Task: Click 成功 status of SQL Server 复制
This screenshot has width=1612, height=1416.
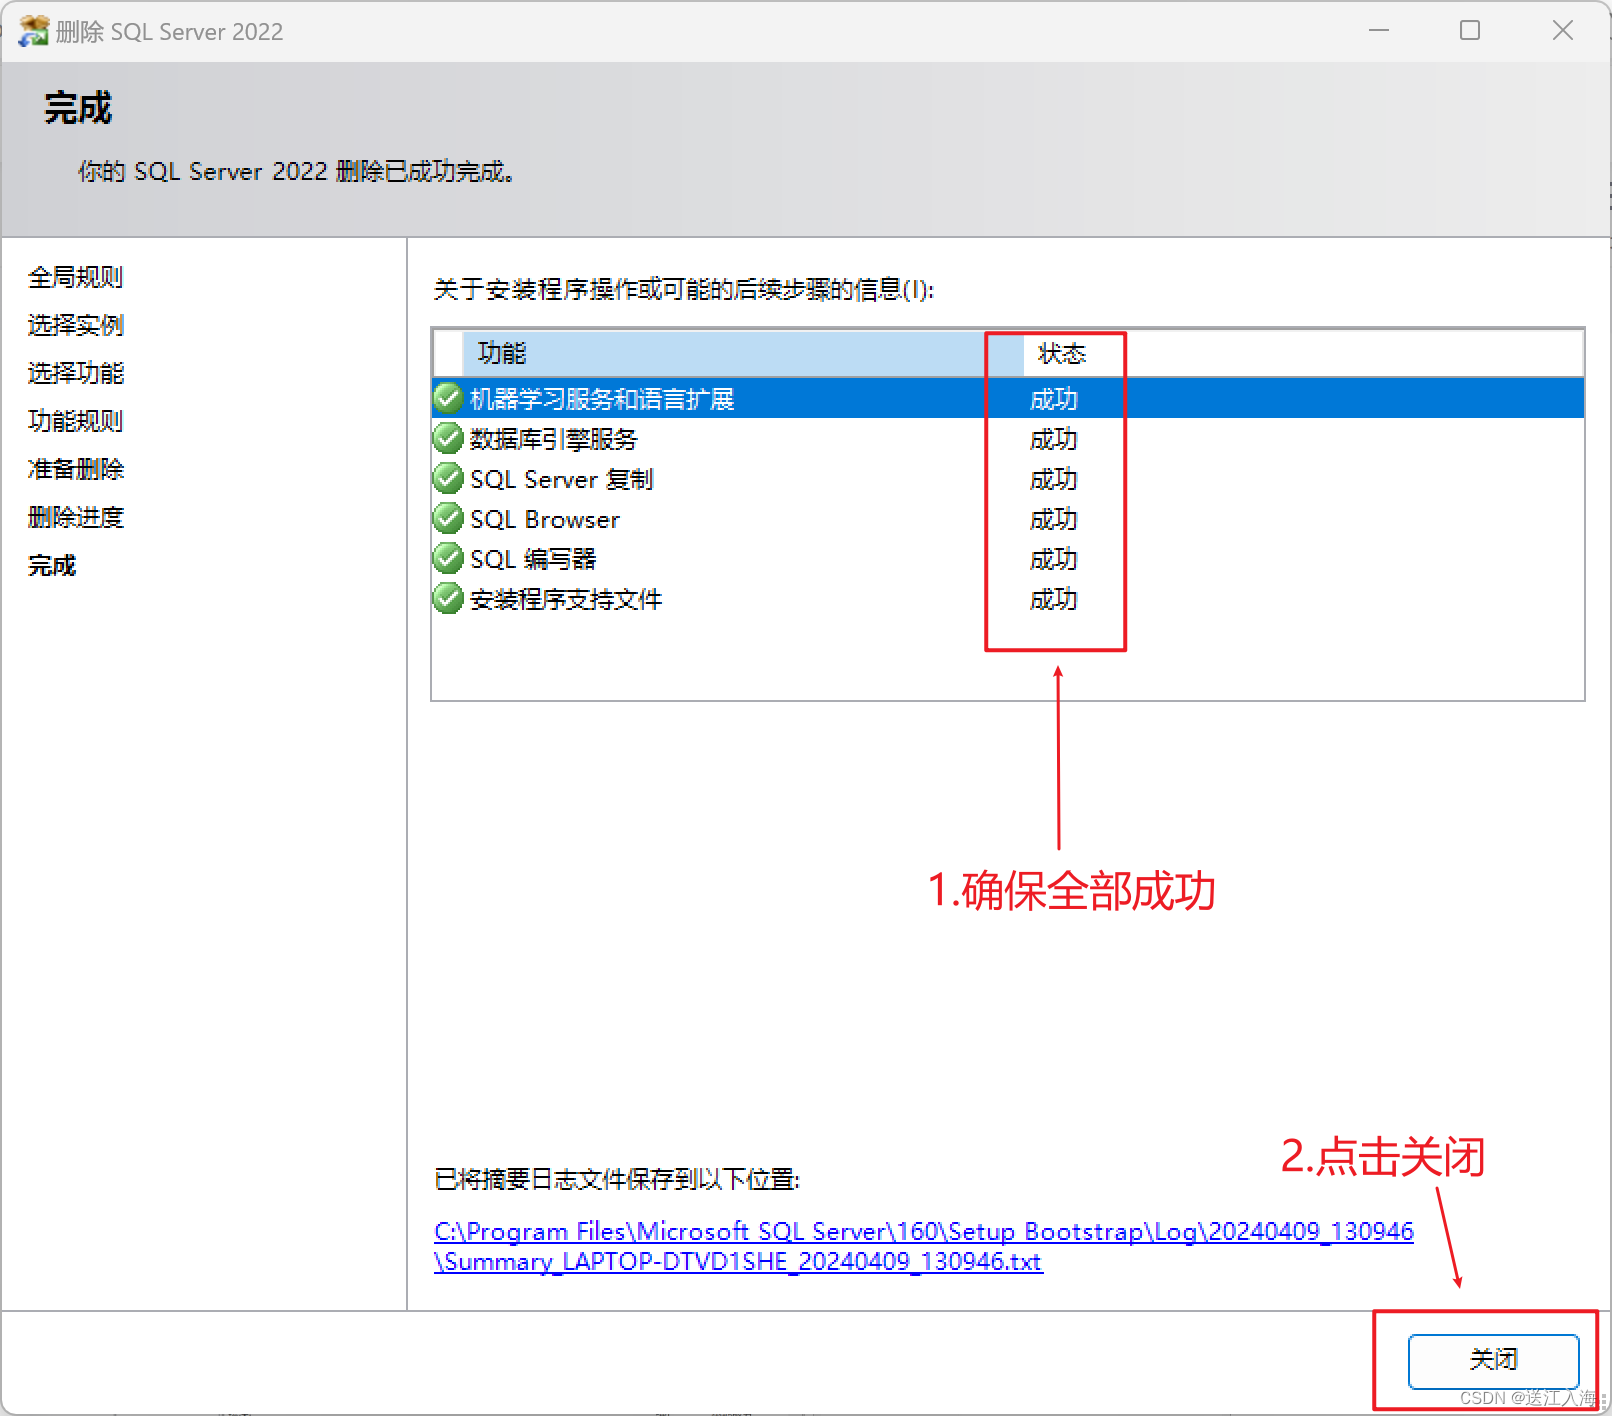Action: (1054, 479)
